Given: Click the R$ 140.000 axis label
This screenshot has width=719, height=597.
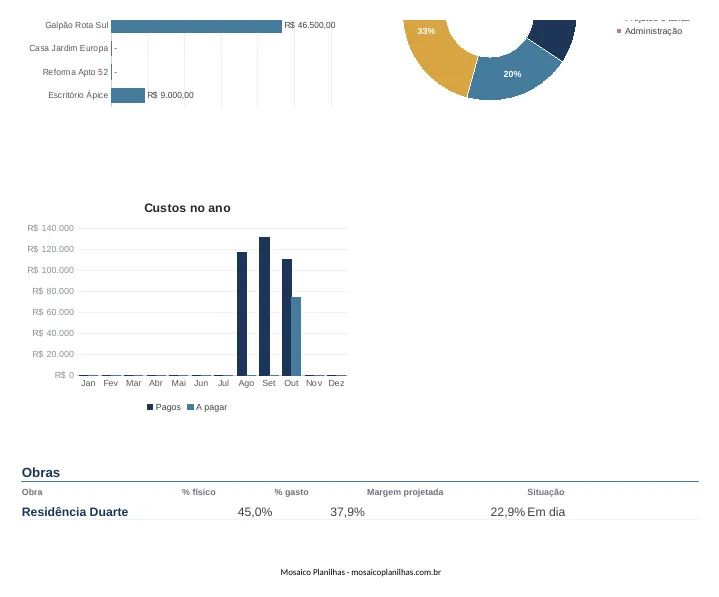Looking at the screenshot, I should pos(50,228).
